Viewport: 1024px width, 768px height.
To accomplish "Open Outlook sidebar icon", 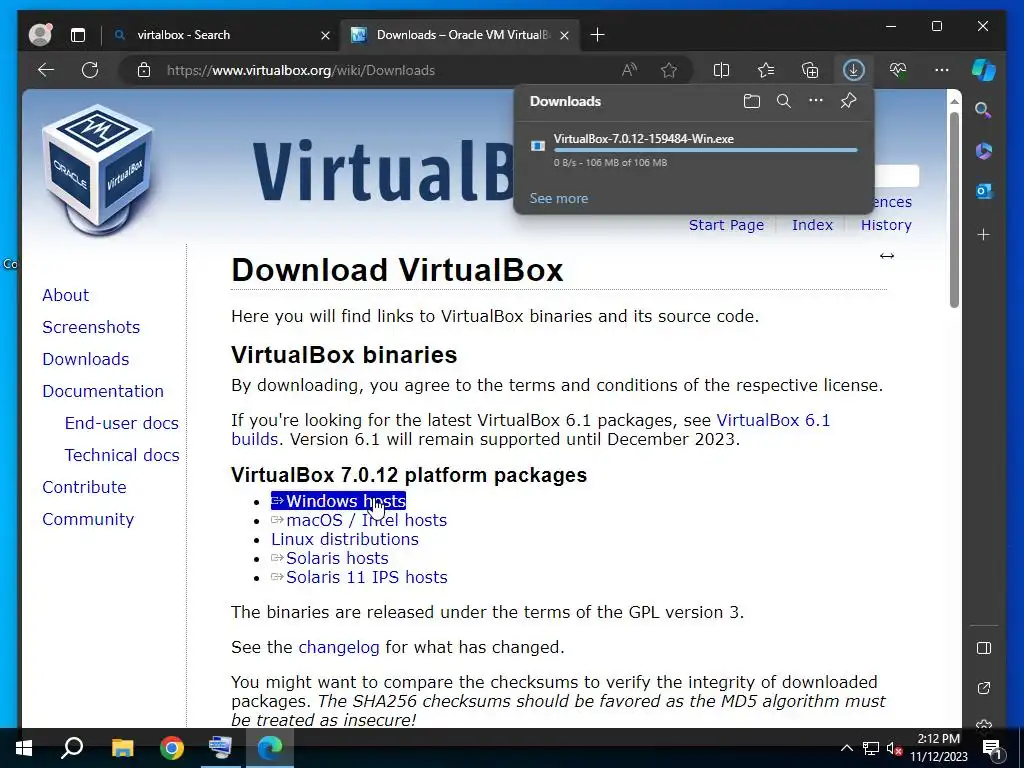I will point(984,191).
